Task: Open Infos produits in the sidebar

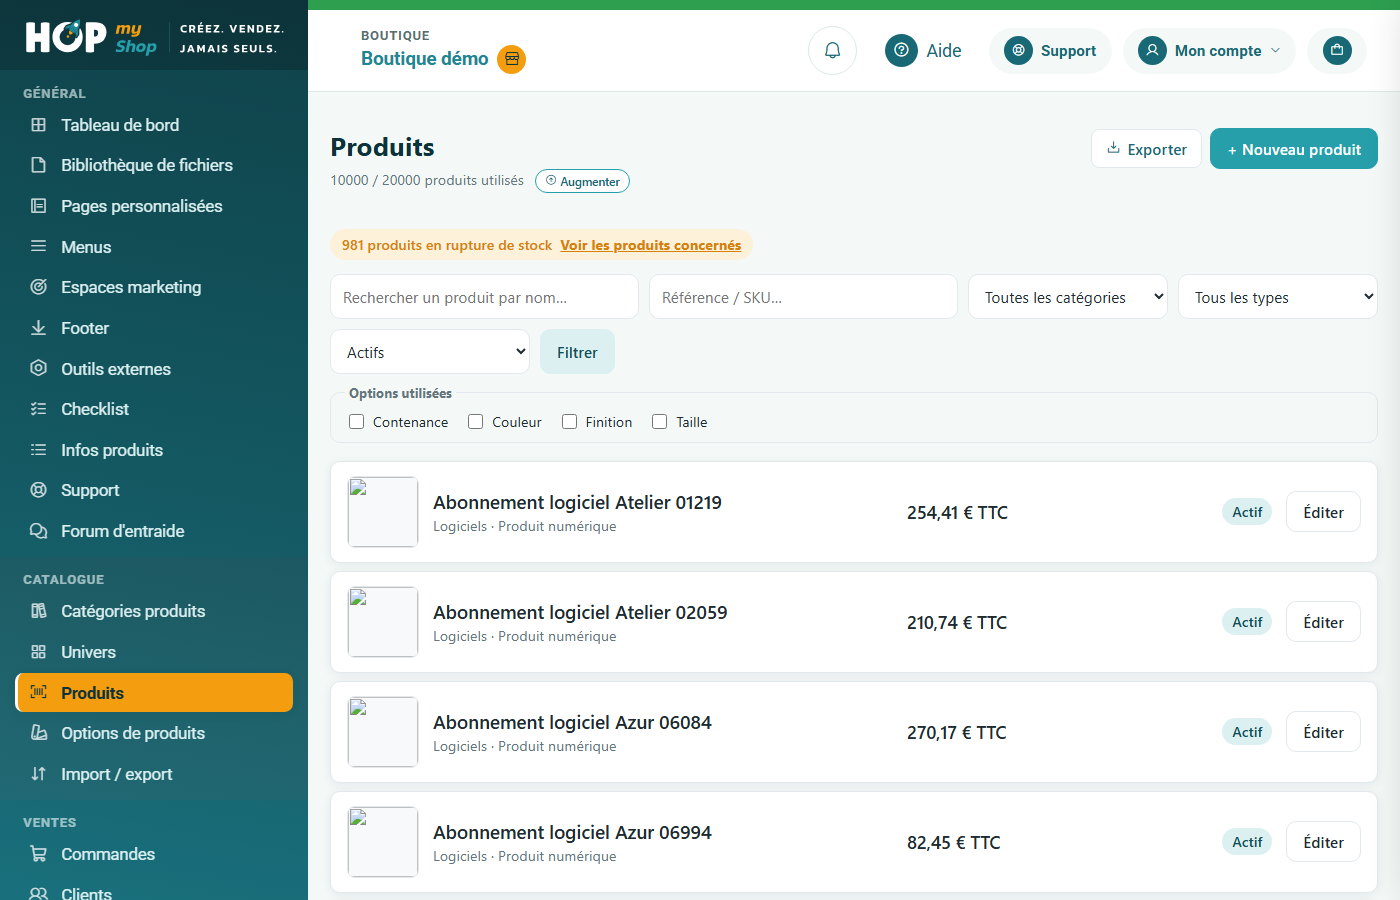Action: [154, 450]
